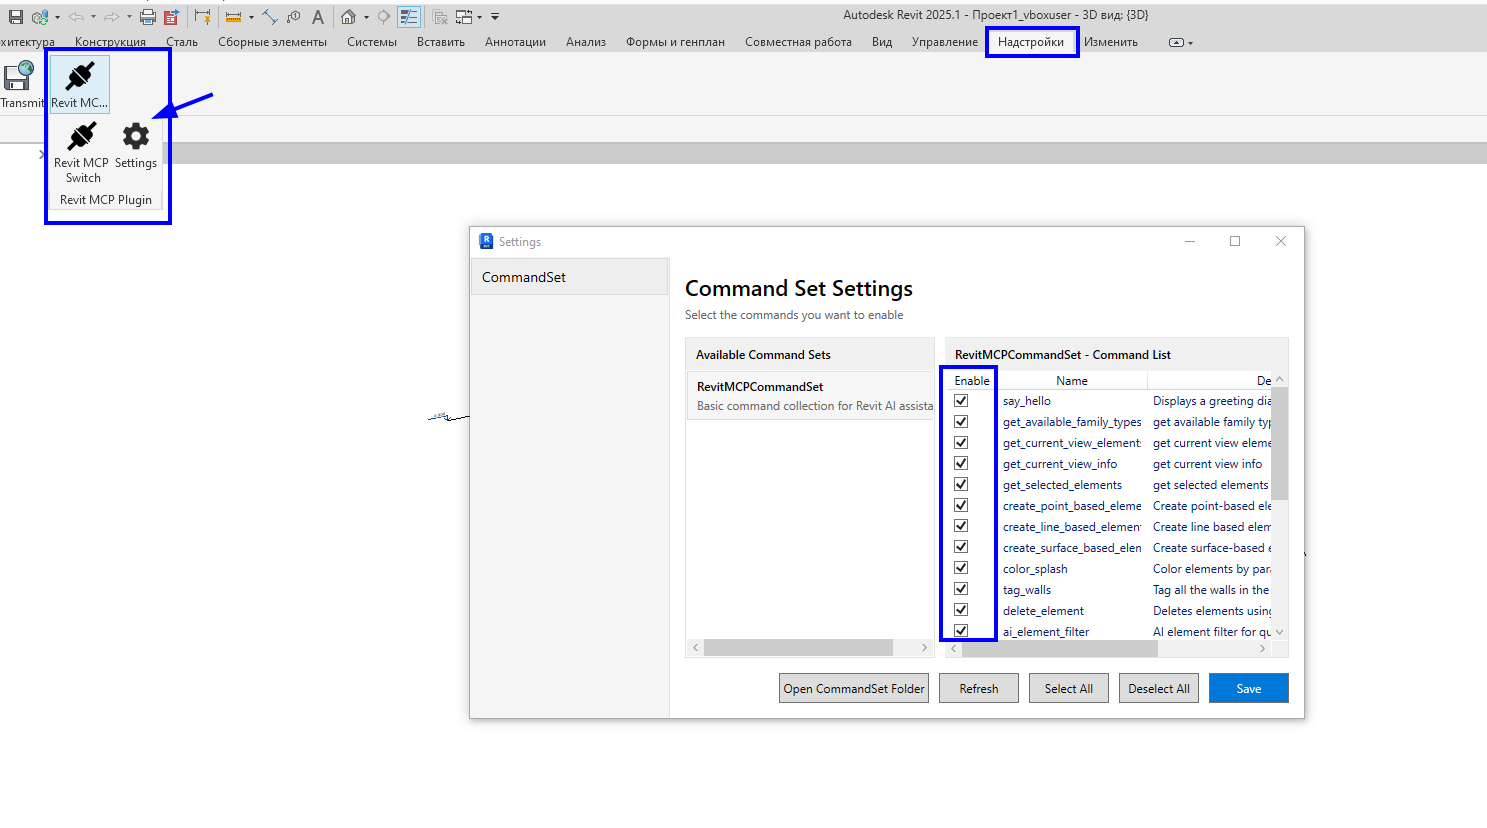Viewport: 1487px width, 828px height.
Task: Open the Надстройки ribbon tab
Action: pos(1031,42)
